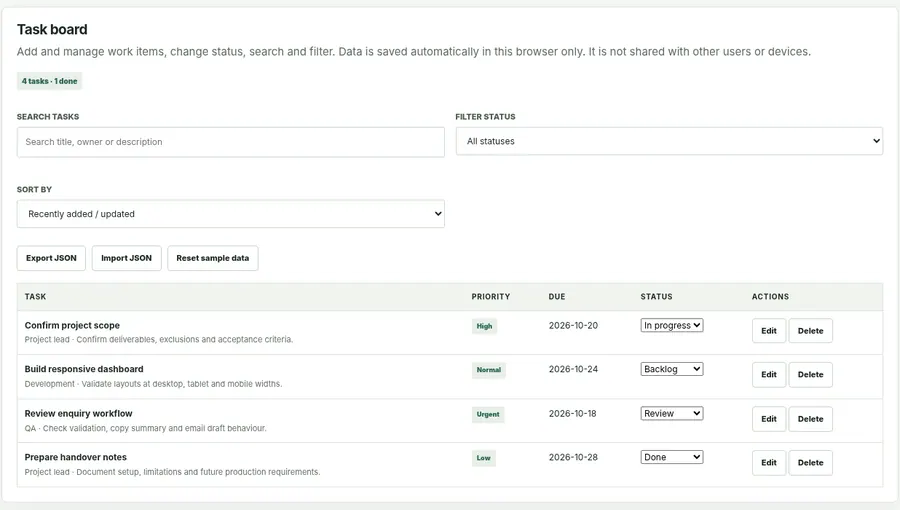The image size is (900, 510).
Task: Delete the Confirm project scope task
Action: click(x=810, y=330)
